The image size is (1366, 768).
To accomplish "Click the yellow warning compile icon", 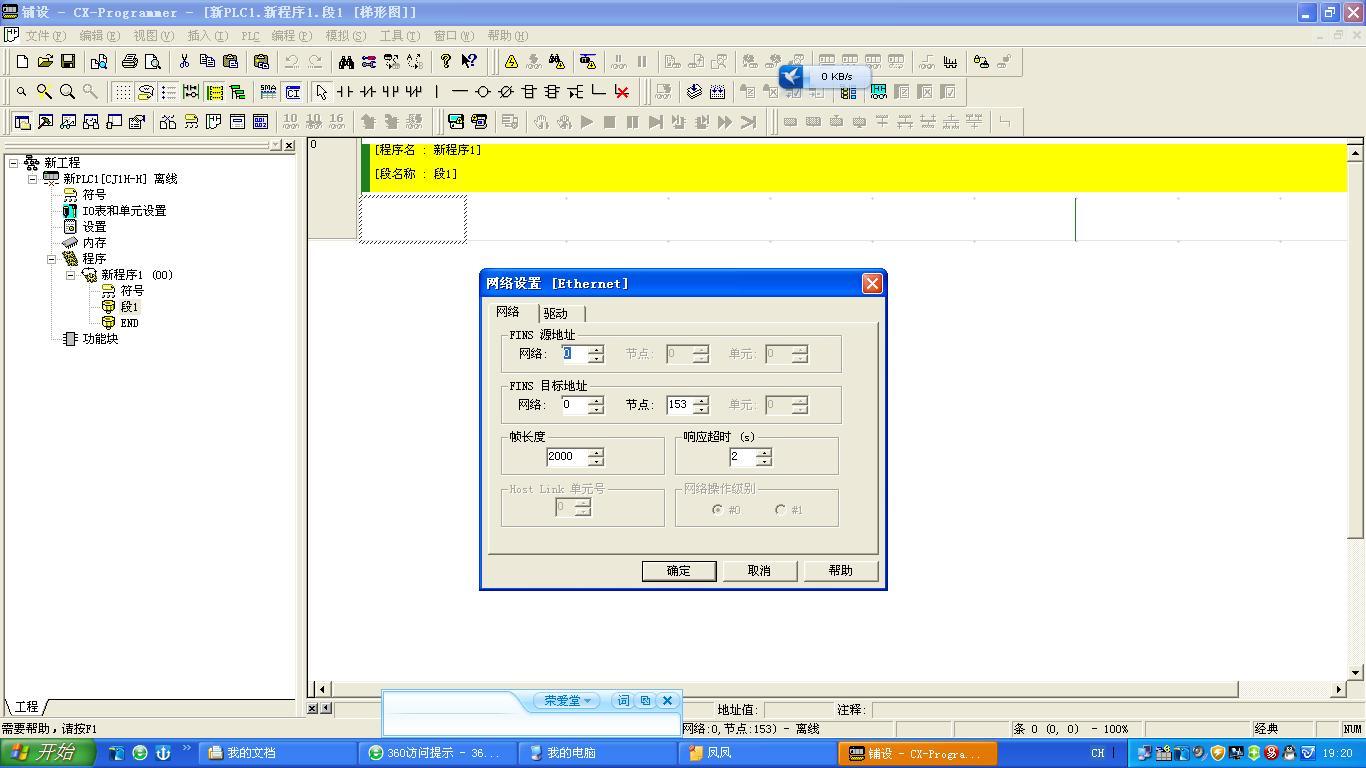I will (x=511, y=61).
